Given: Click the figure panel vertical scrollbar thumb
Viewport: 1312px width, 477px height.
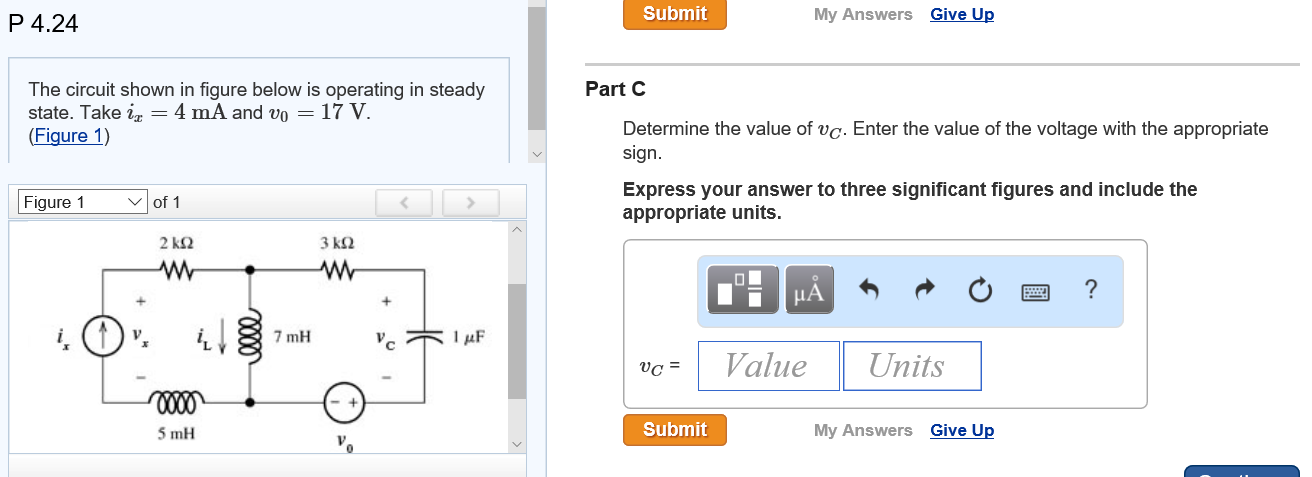Looking at the screenshot, I should coord(517,340).
